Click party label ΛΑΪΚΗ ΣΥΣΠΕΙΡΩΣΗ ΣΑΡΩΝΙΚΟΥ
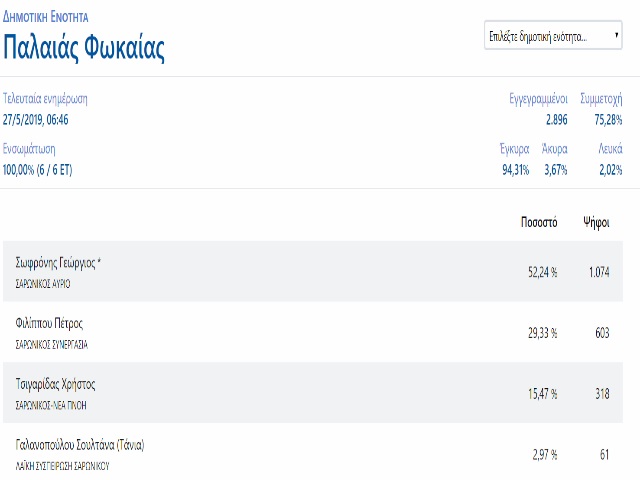 (62, 466)
